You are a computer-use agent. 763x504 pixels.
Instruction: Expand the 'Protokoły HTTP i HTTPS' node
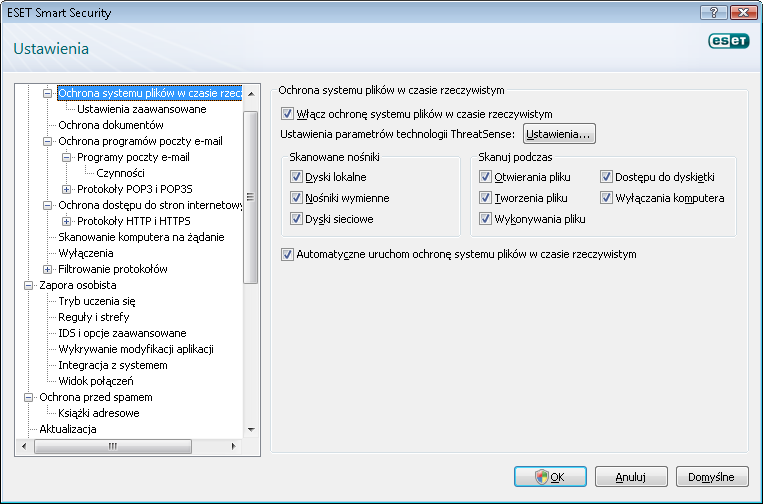coord(67,221)
